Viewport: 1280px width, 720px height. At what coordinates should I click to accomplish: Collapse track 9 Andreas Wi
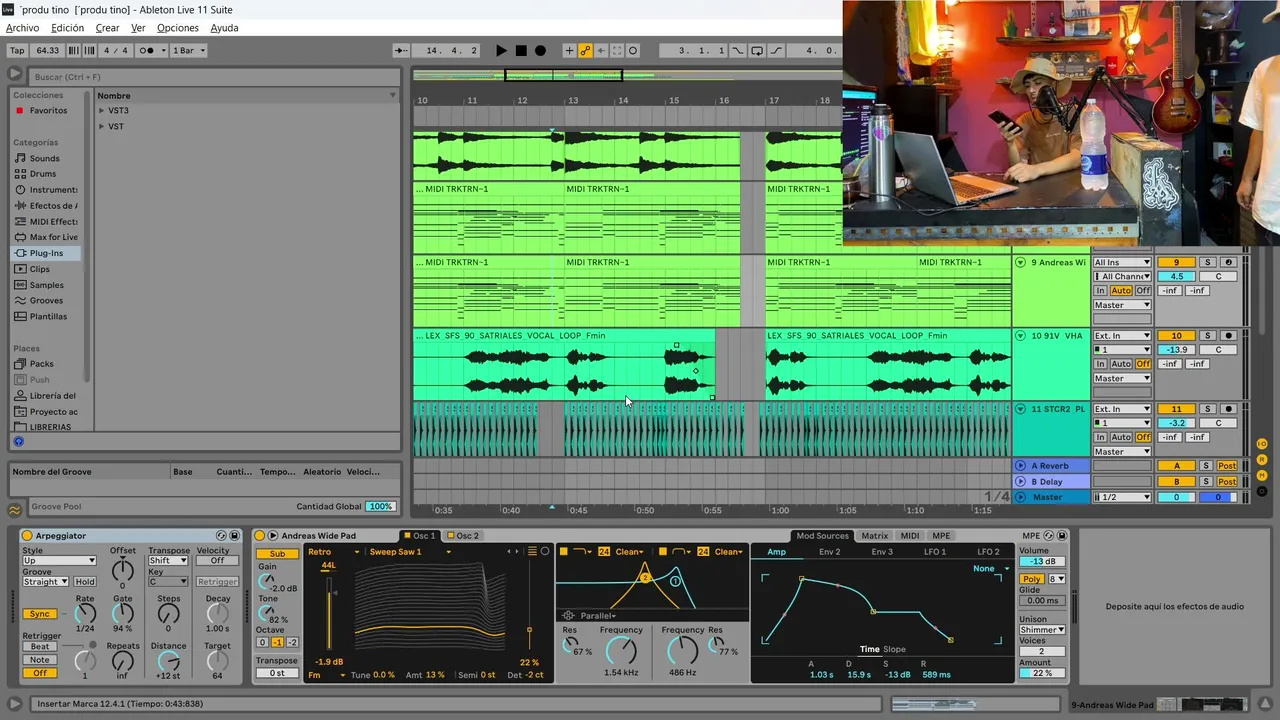[x=1021, y=263]
